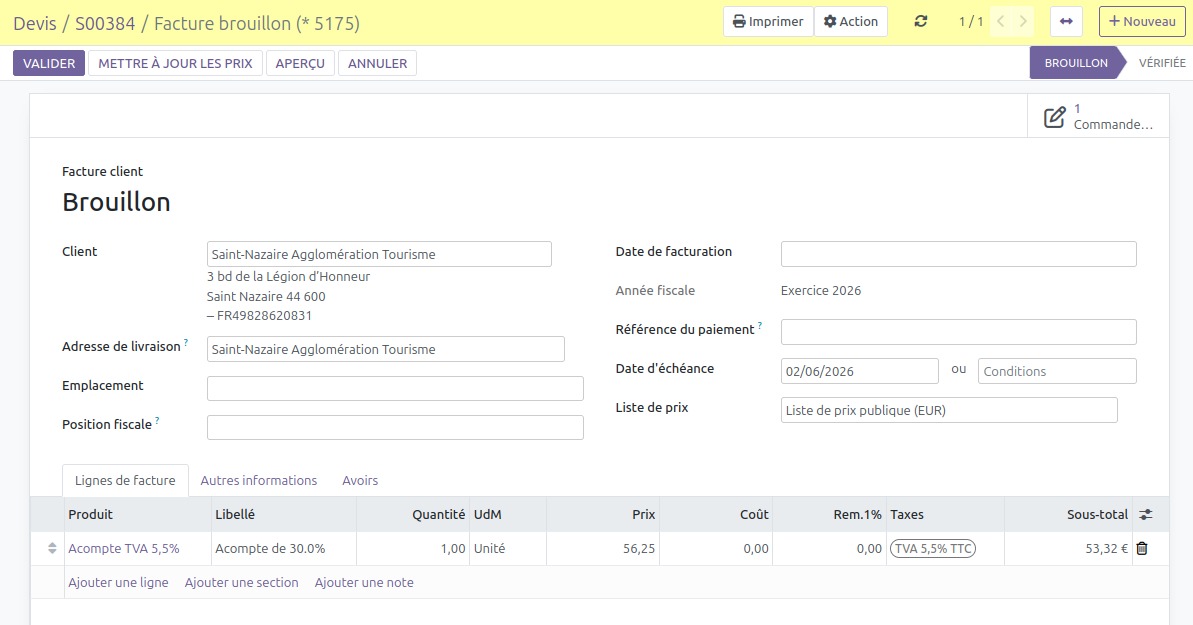Open Client field dropdown
Image resolution: width=1193 pixels, height=625 pixels.
tap(379, 254)
